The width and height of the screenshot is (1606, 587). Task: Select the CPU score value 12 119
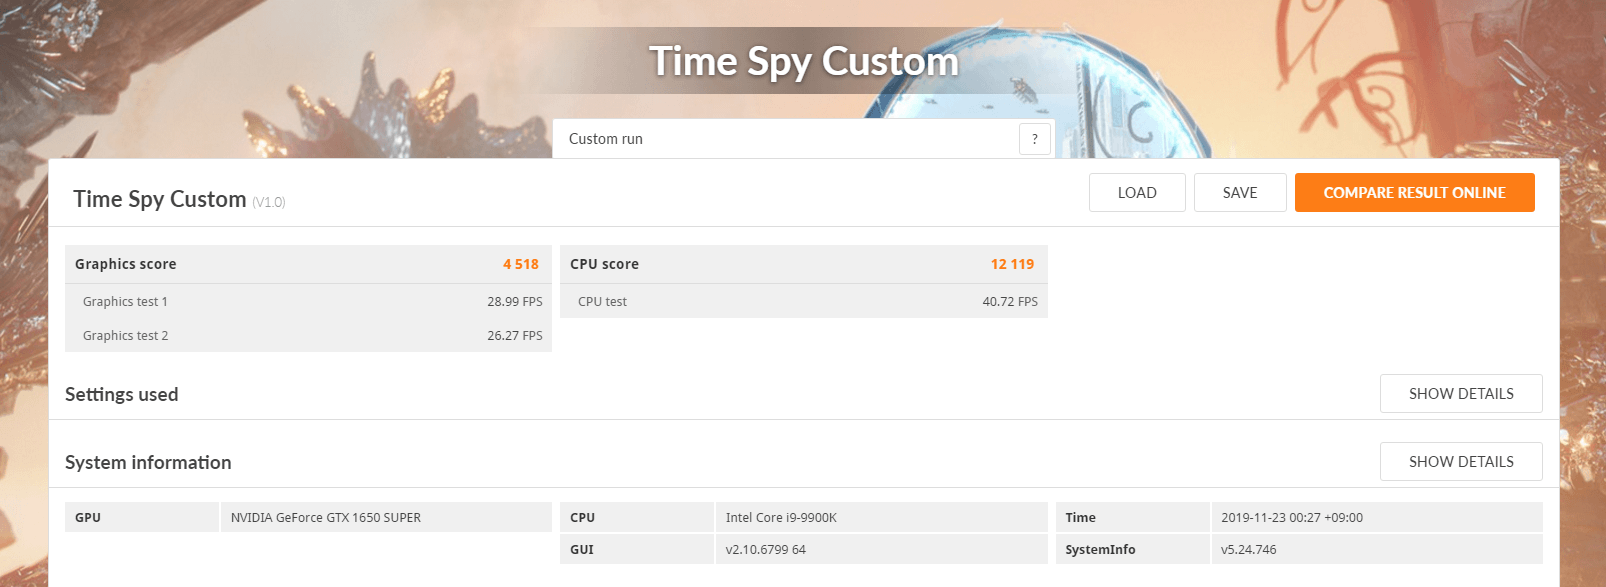pyautogui.click(x=1012, y=264)
